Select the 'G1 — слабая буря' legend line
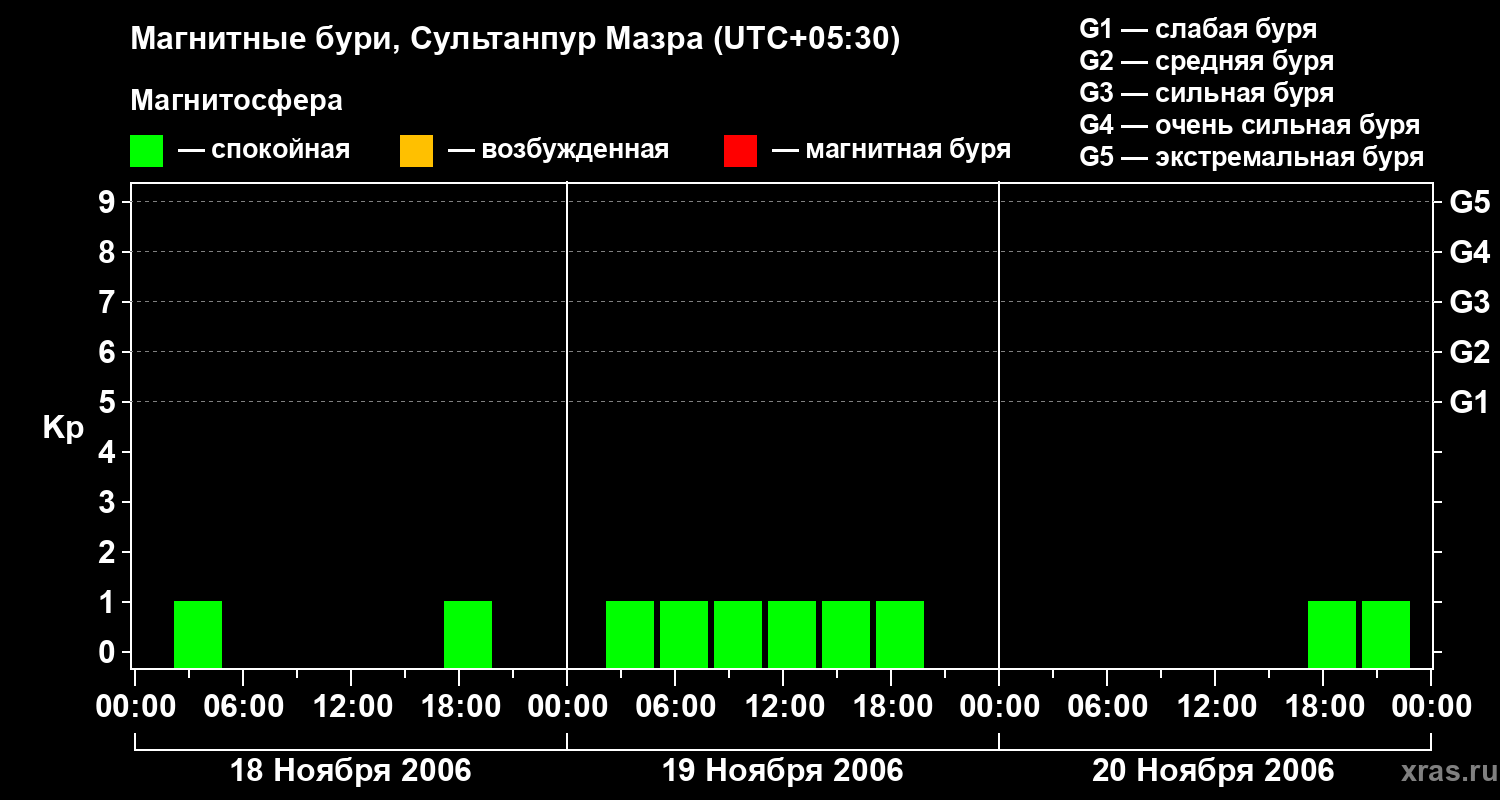This screenshot has width=1500, height=800. pyautogui.click(x=1198, y=29)
